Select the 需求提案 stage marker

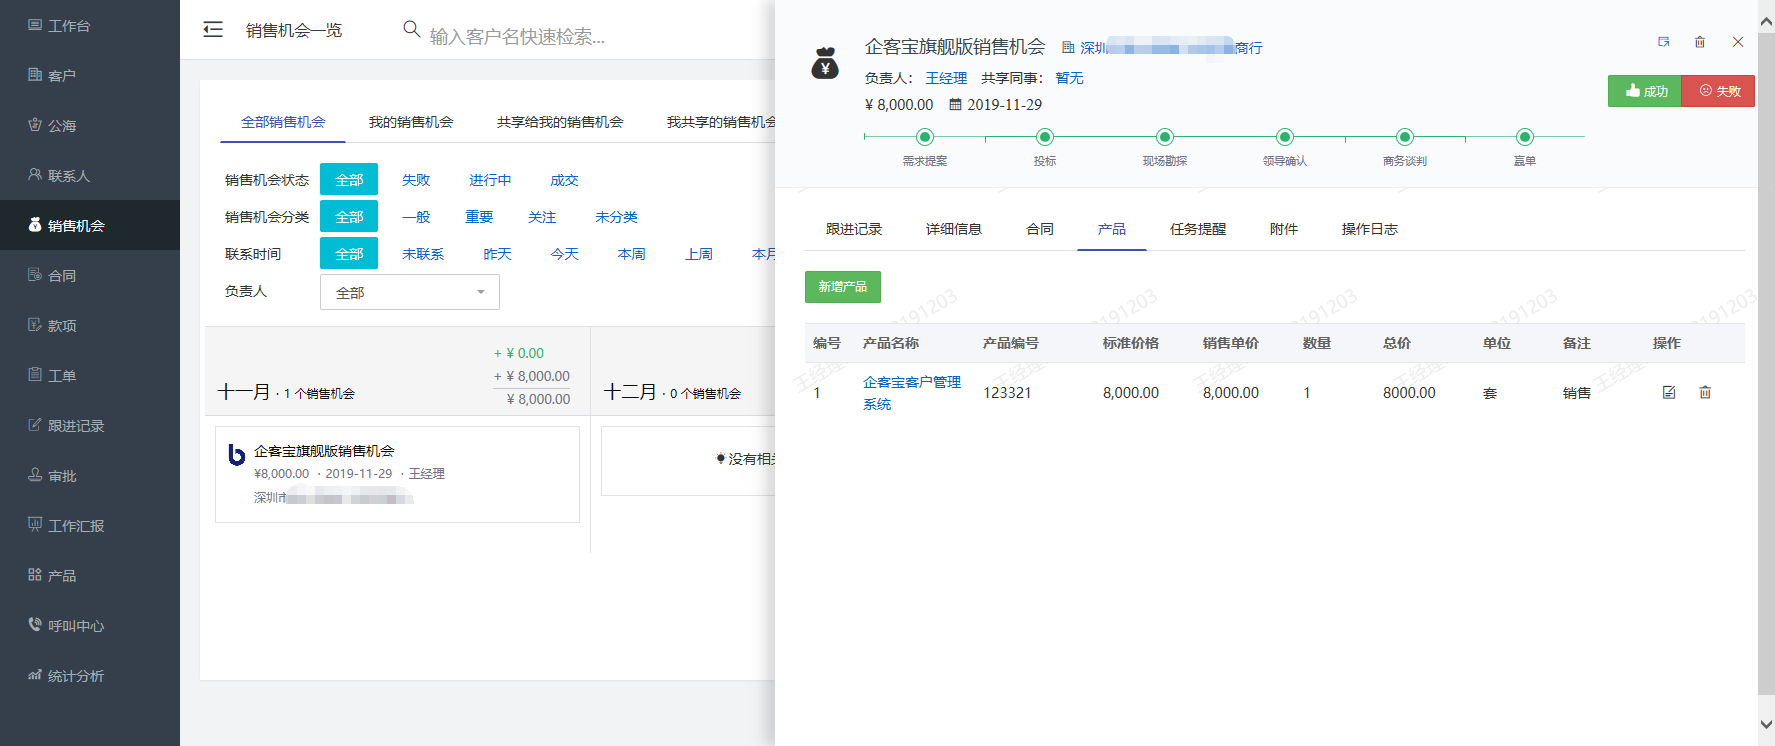click(x=925, y=137)
